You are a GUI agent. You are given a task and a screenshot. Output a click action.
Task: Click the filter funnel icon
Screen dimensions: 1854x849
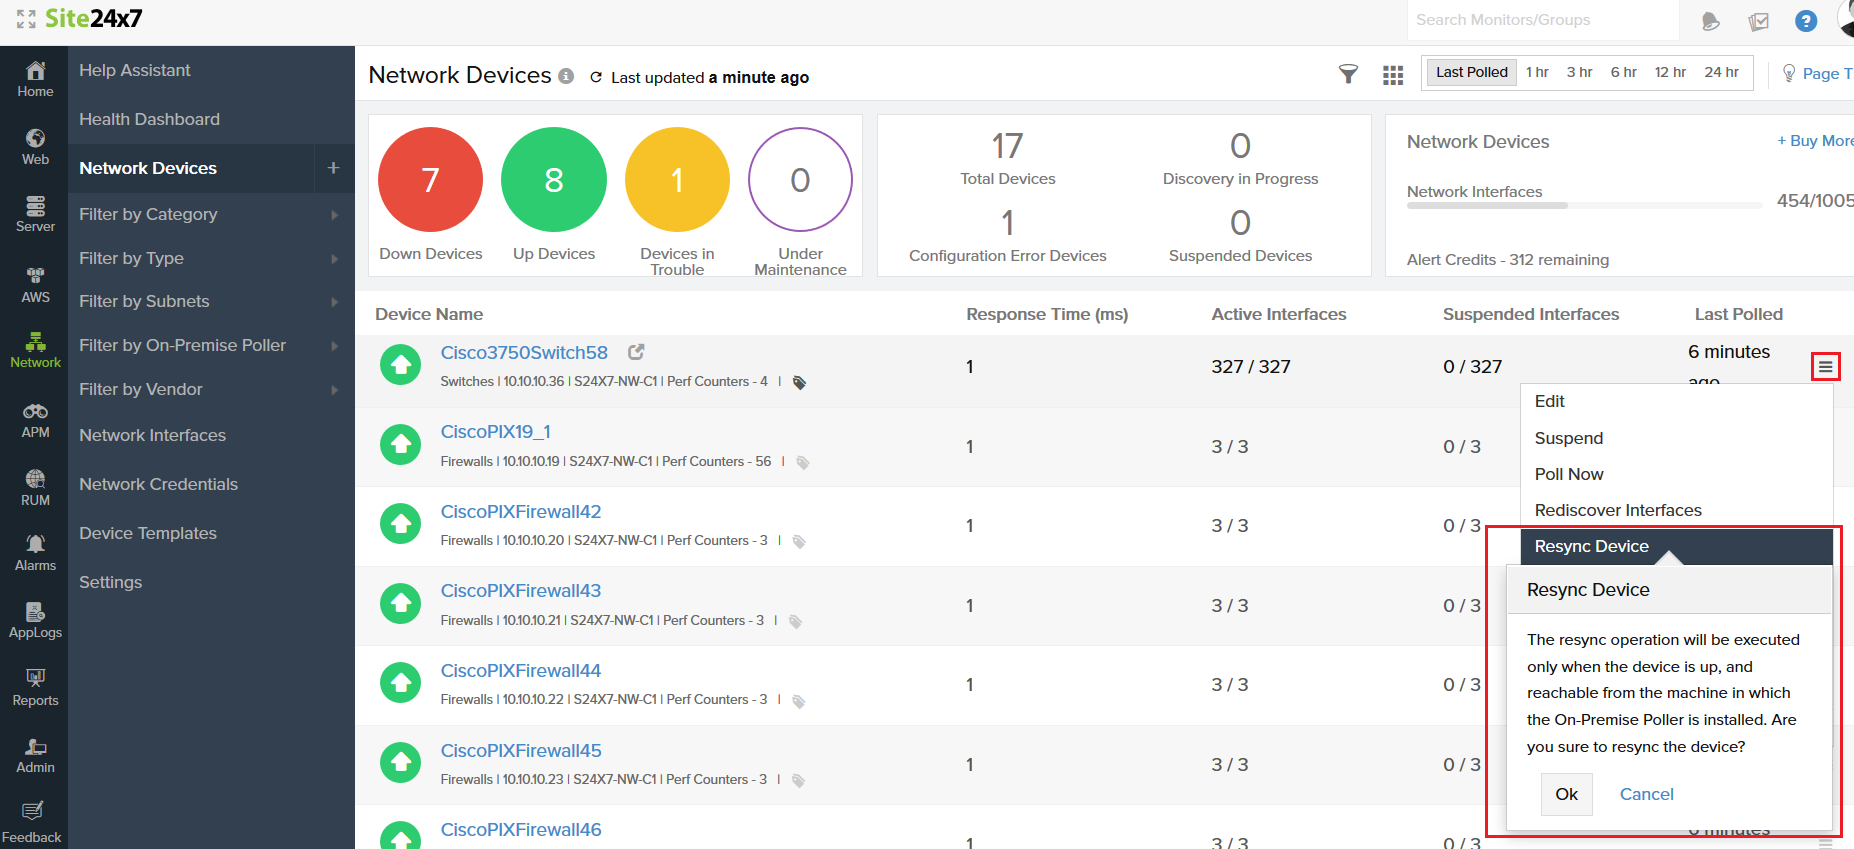click(1348, 74)
